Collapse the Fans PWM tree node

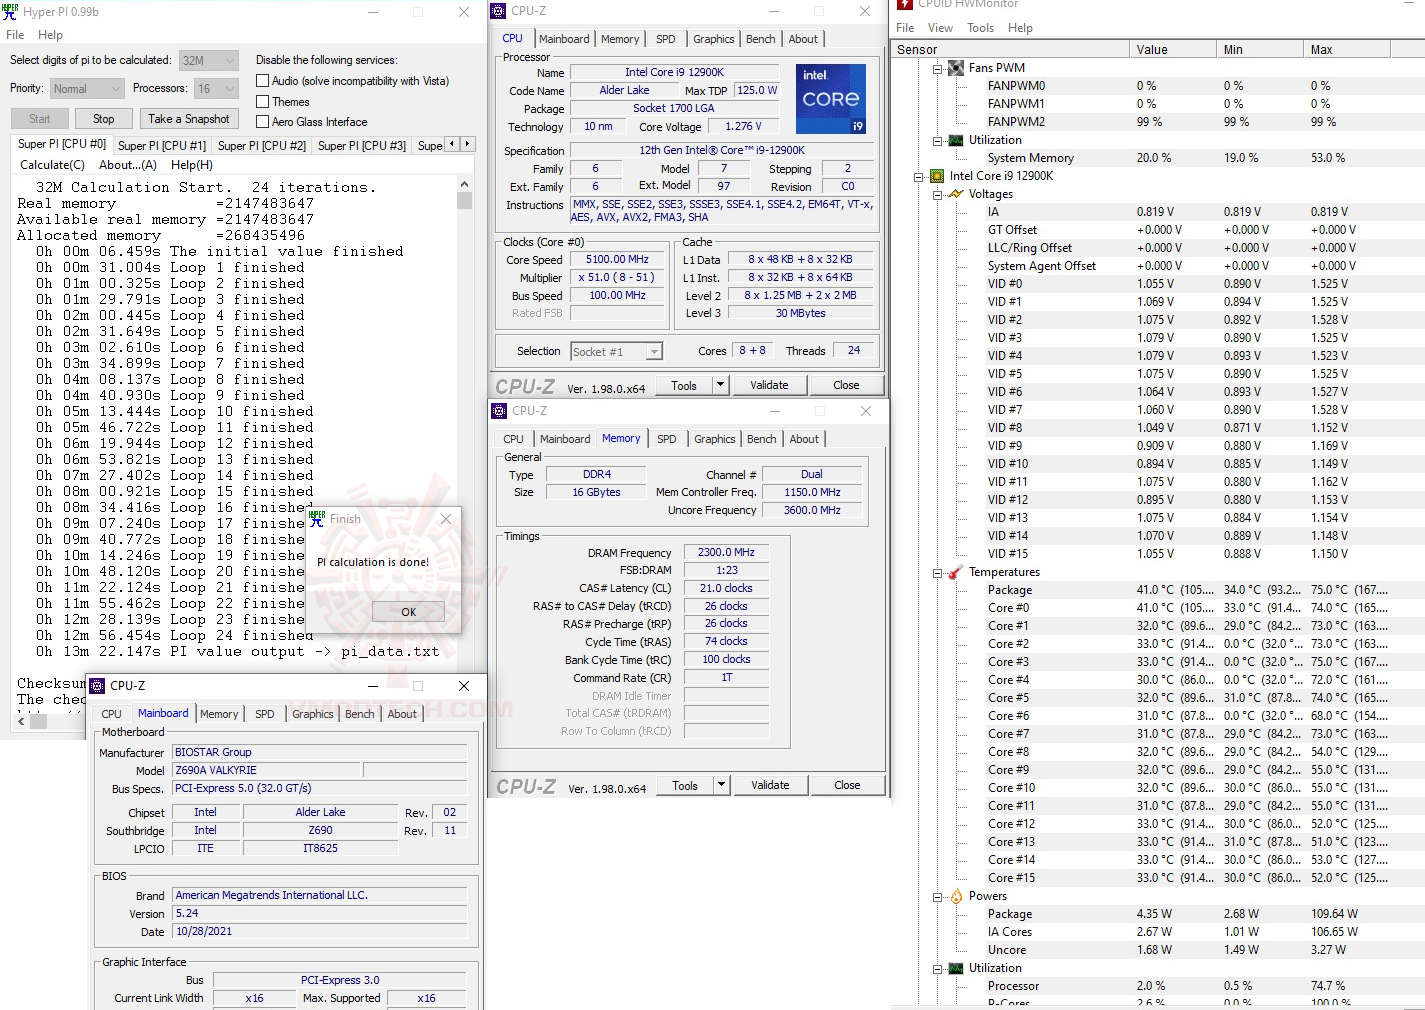937,69
